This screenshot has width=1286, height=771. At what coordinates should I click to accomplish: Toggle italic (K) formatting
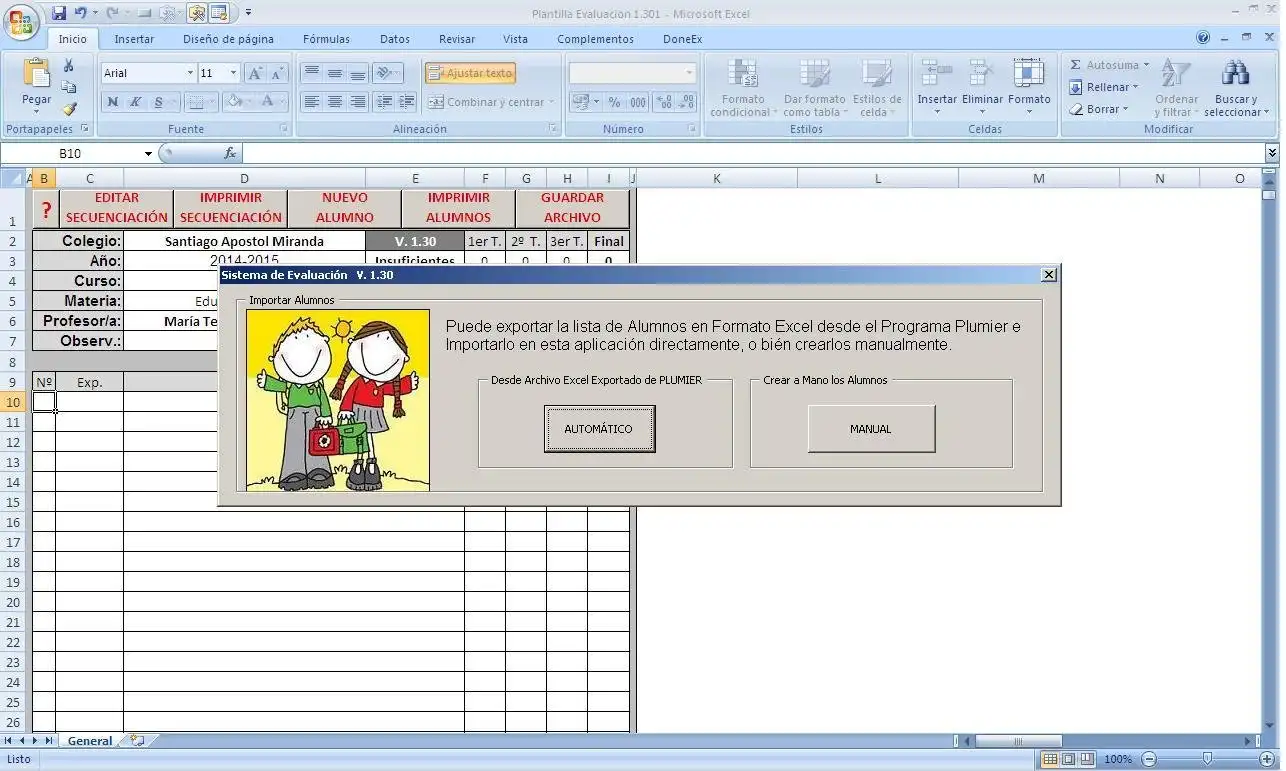point(135,101)
